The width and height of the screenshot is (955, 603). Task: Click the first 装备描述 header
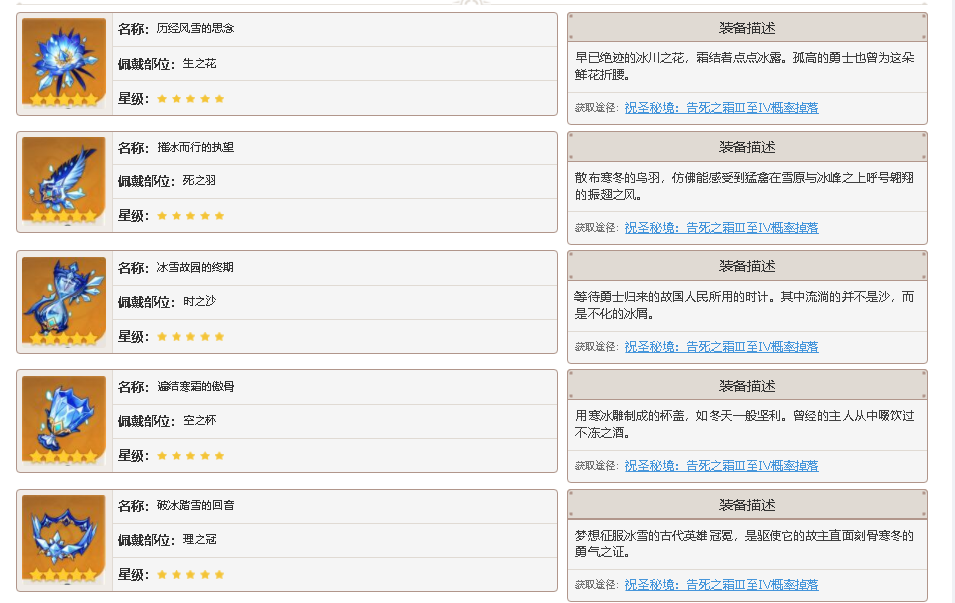click(747, 28)
